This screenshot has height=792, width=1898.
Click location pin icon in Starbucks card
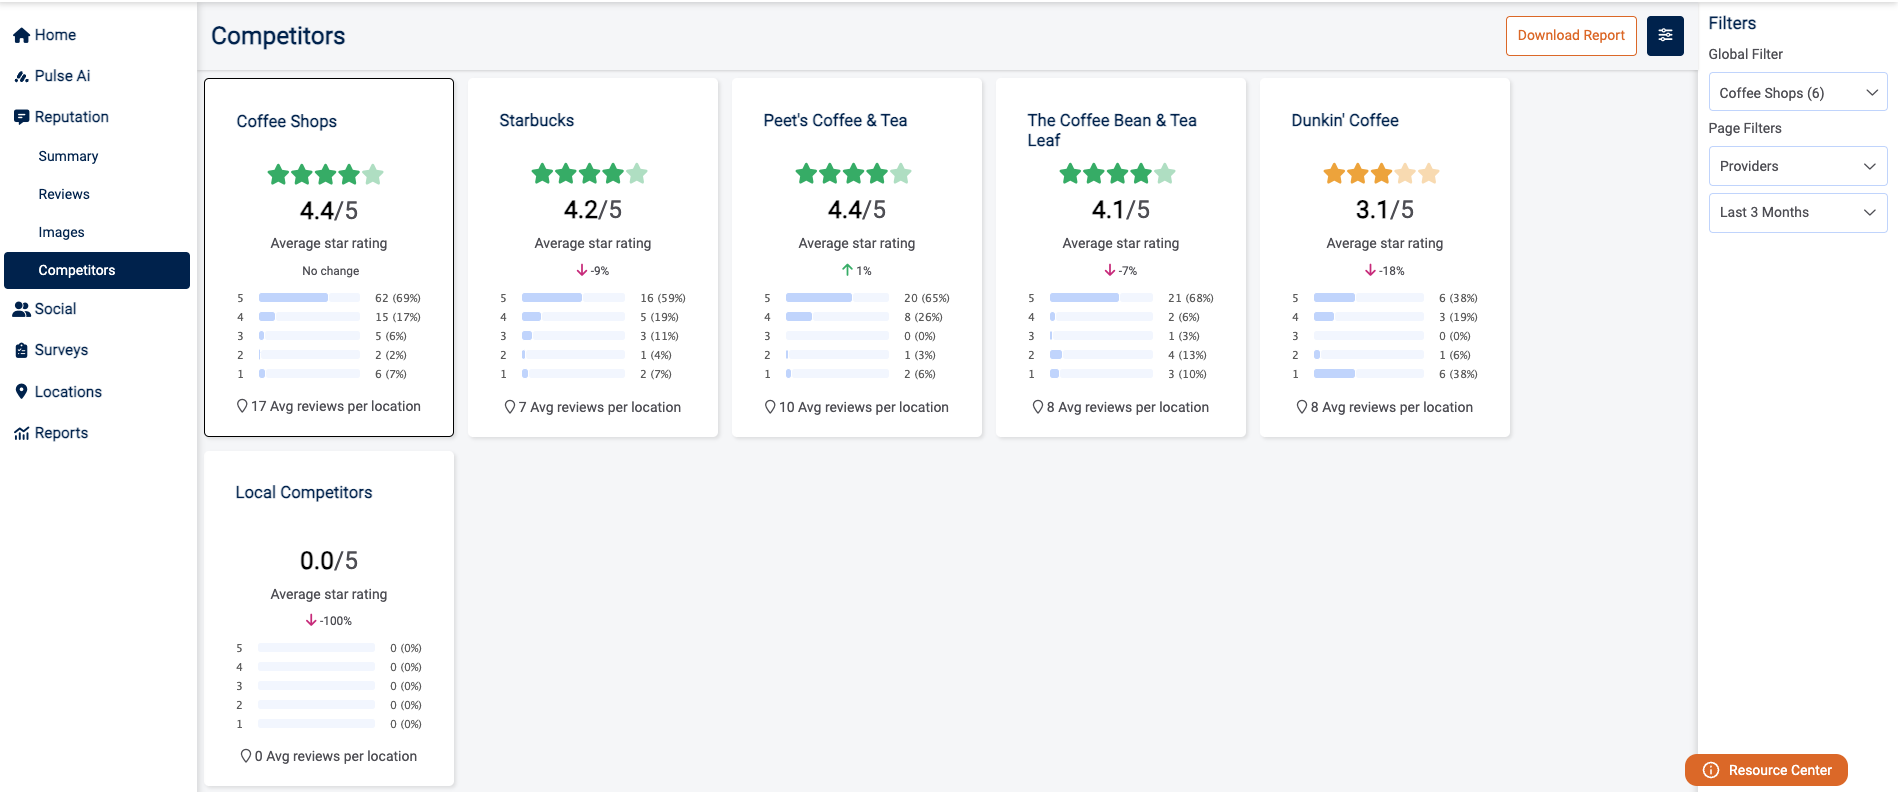(510, 407)
